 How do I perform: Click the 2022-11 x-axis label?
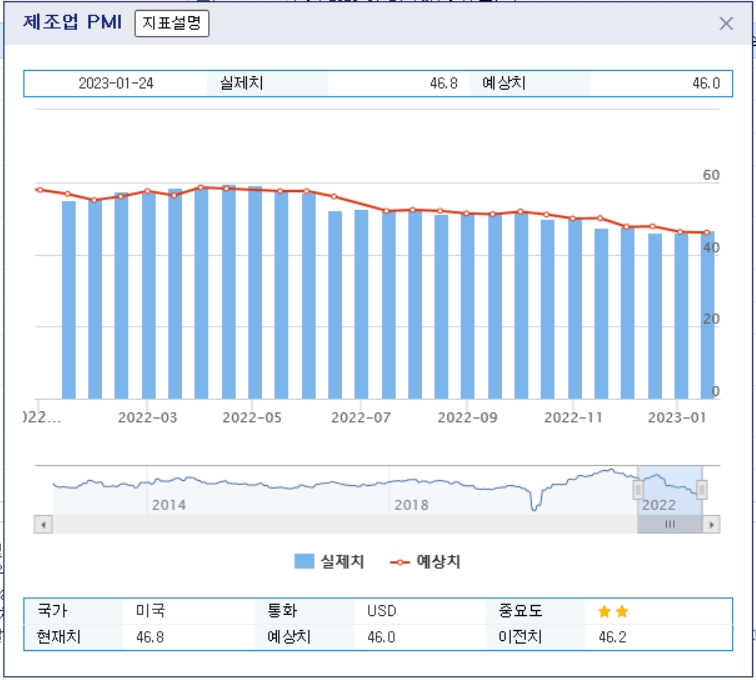(573, 417)
